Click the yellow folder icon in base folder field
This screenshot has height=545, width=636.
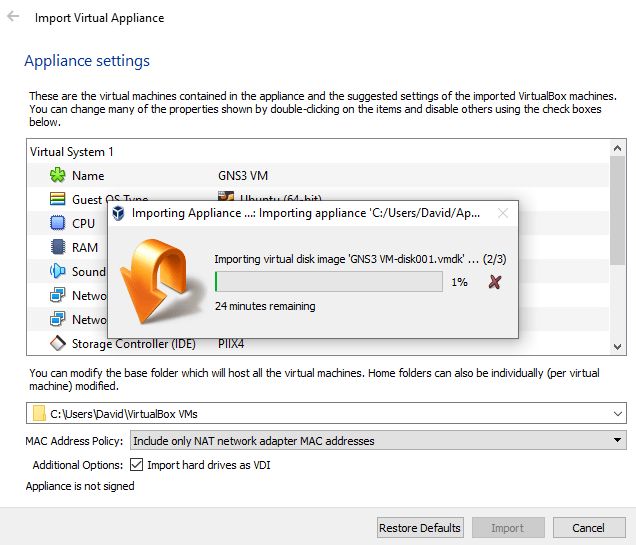[x=39, y=414]
